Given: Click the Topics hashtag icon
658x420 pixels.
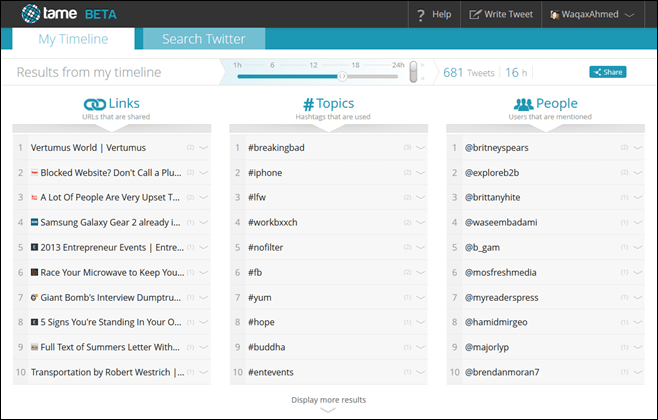Looking at the screenshot, I should [308, 104].
